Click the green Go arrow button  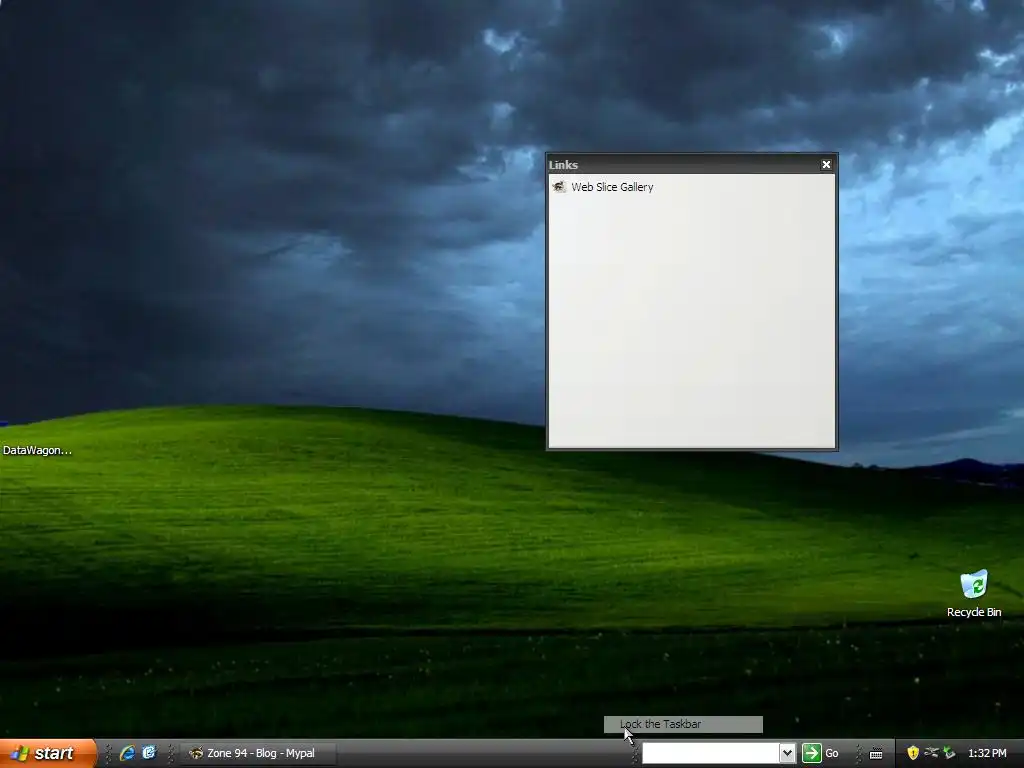pos(812,753)
